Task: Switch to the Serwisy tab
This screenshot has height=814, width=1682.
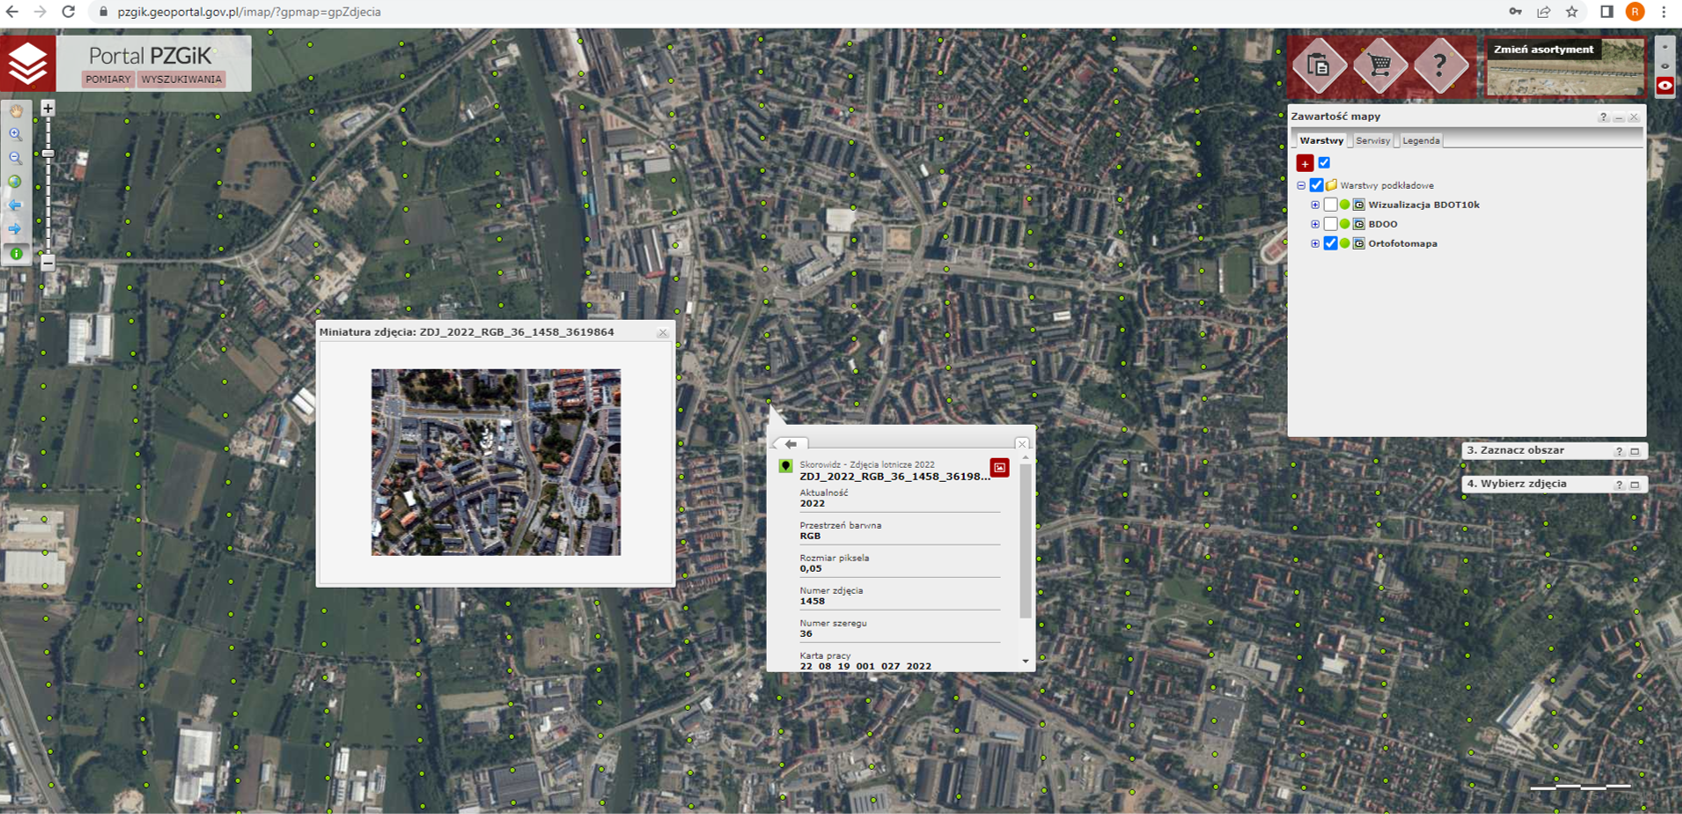Action: click(x=1372, y=141)
